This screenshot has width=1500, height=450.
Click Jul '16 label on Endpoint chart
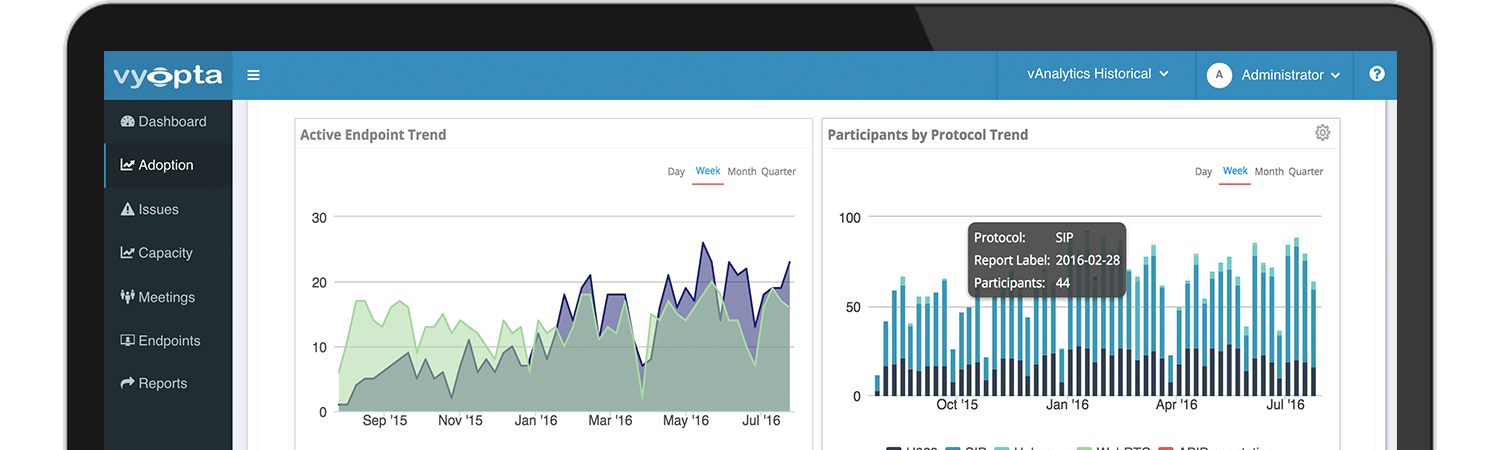click(761, 421)
